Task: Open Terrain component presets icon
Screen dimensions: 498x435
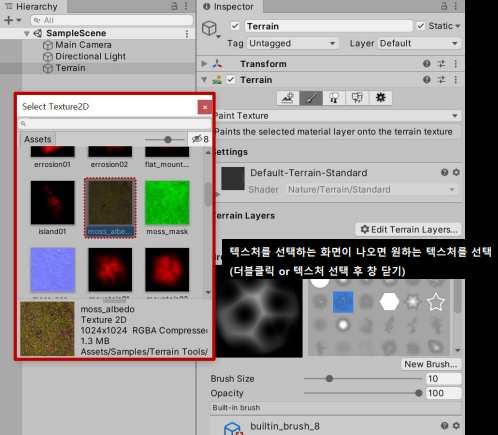Action: tap(441, 80)
